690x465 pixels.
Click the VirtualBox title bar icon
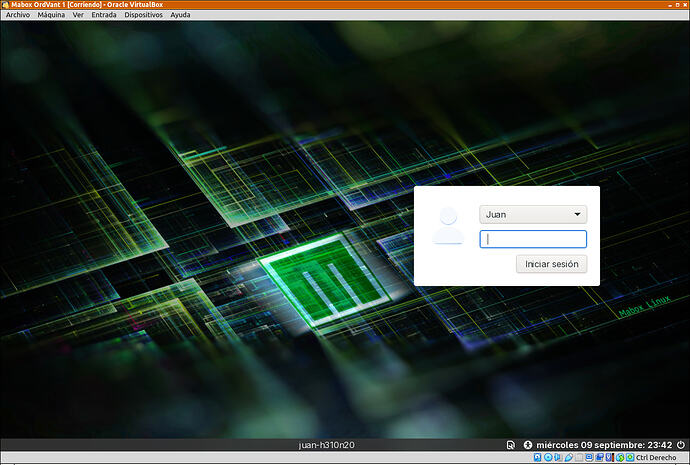click(5, 4)
